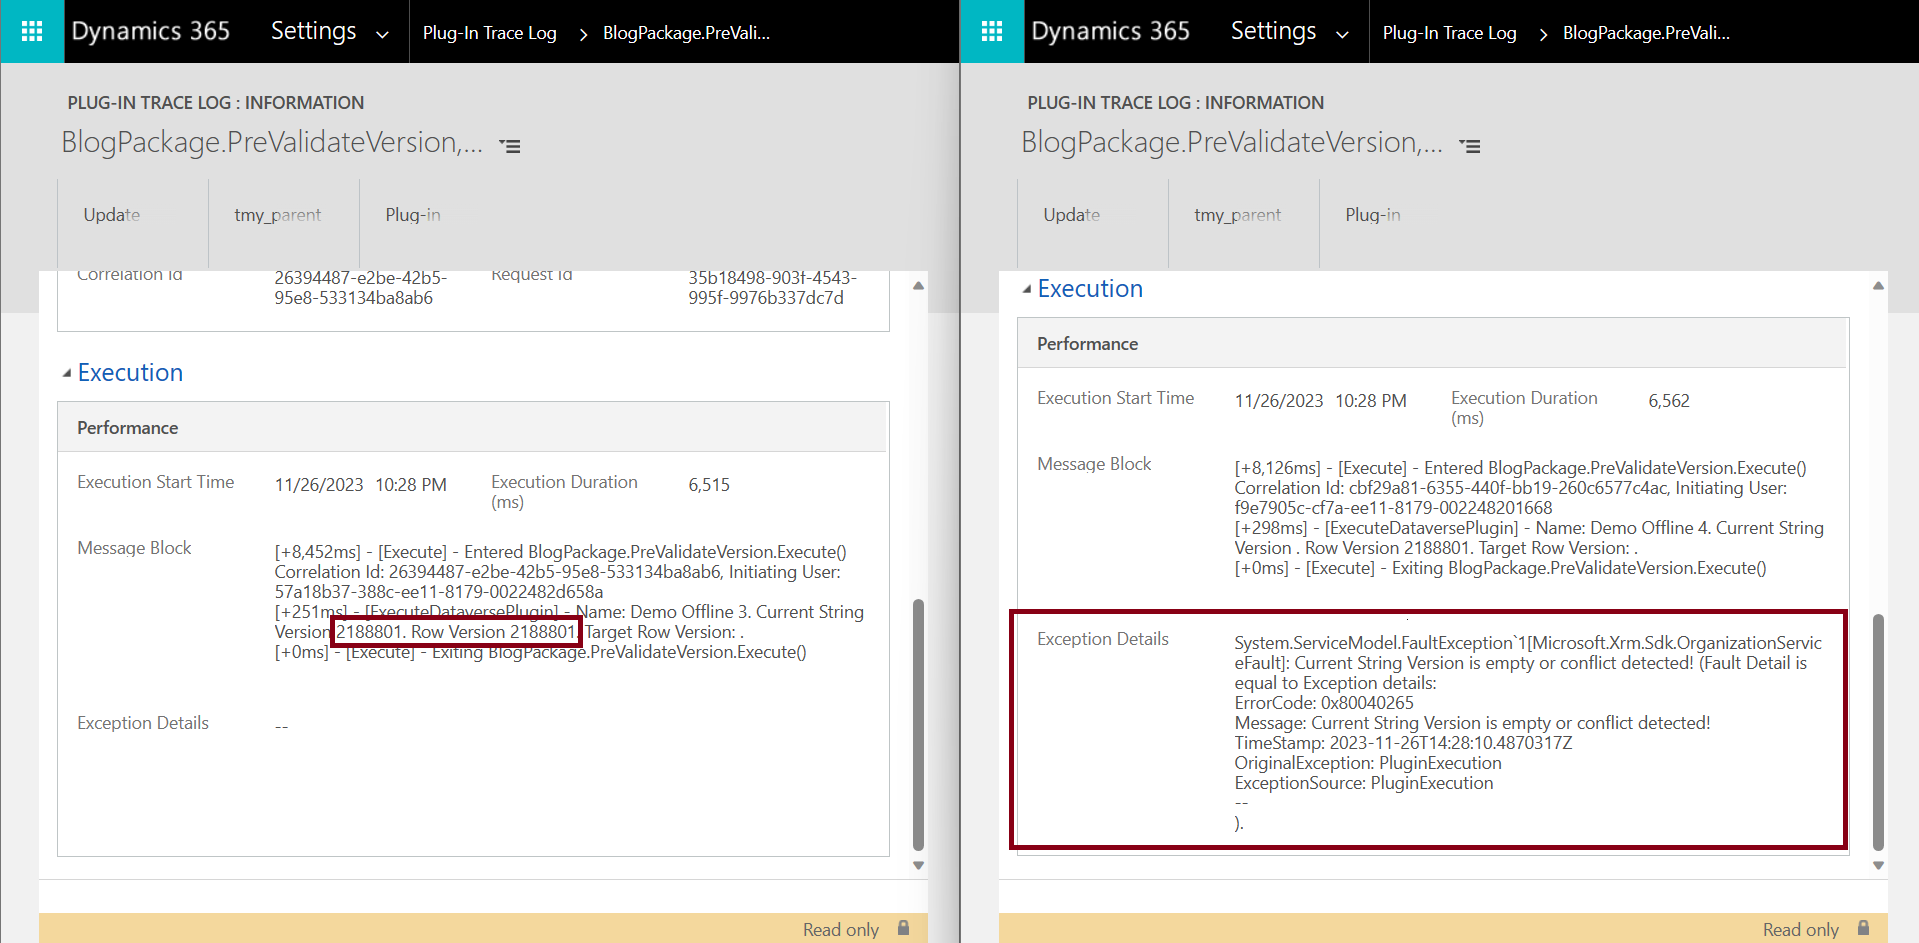Click Message Block text in right window
The width and height of the screenshot is (1919, 943).
pos(1530,518)
